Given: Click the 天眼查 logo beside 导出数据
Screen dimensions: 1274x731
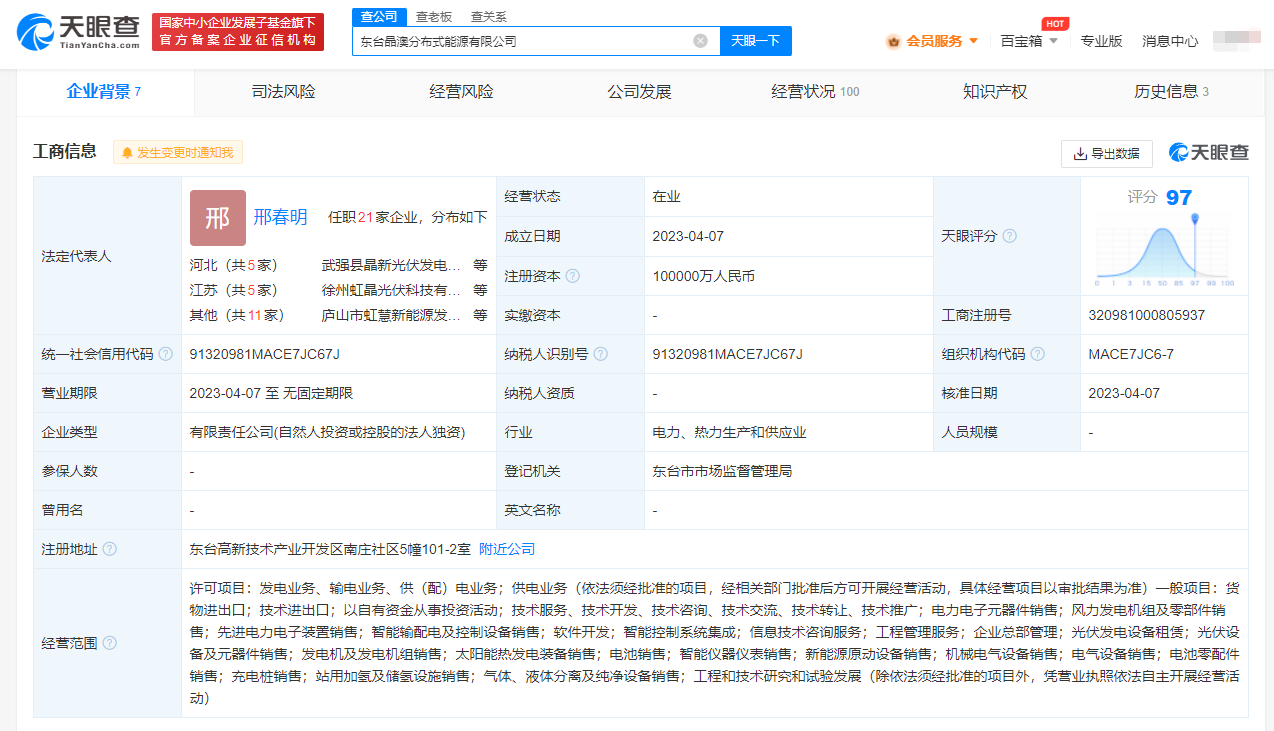Looking at the screenshot, I should [1209, 153].
